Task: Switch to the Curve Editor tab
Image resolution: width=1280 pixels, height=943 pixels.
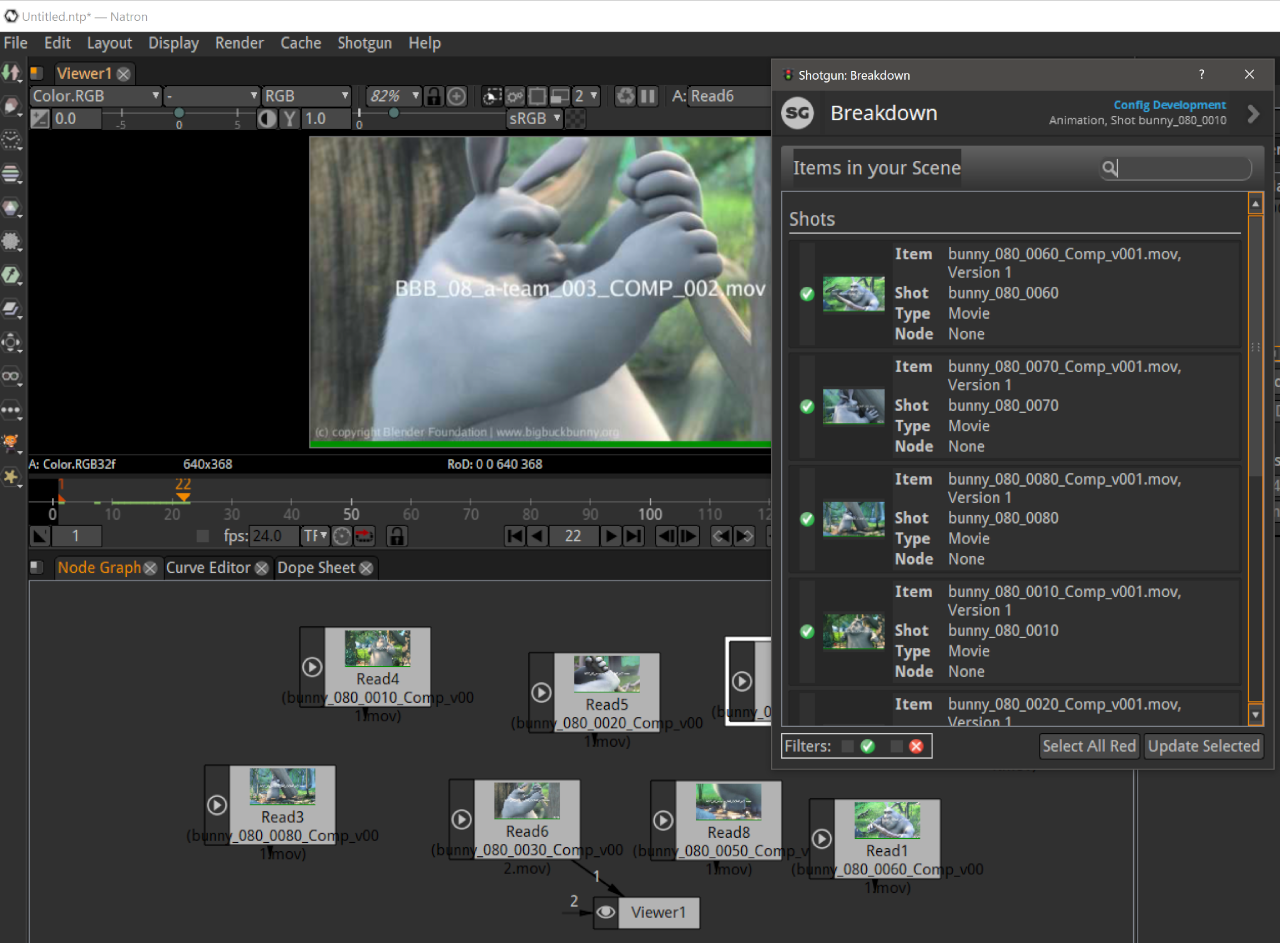Action: [x=208, y=568]
